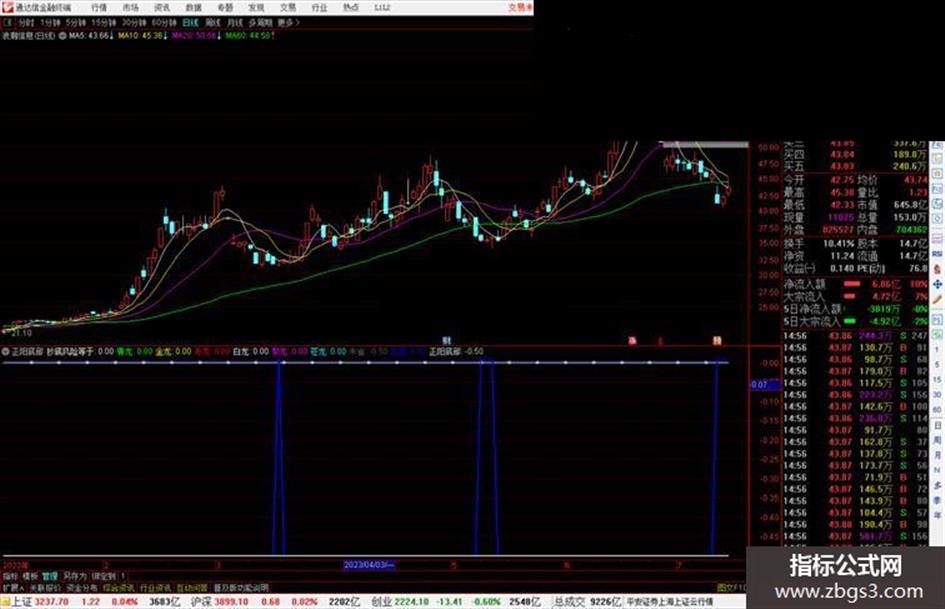Image resolution: width=945 pixels, height=609 pixels.
Task: Click the 60 minute shortcut in right sidebar
Action: (937, 410)
